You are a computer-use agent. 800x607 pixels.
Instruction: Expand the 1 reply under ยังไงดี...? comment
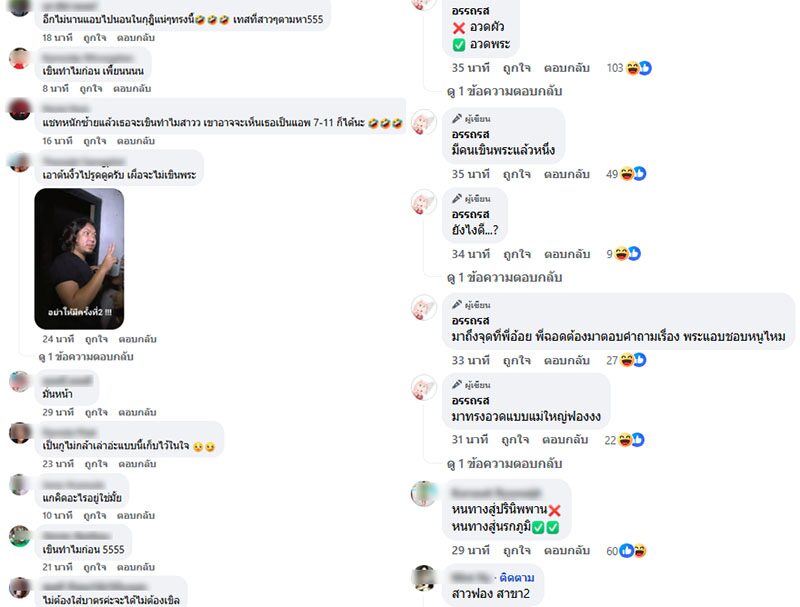click(x=505, y=277)
